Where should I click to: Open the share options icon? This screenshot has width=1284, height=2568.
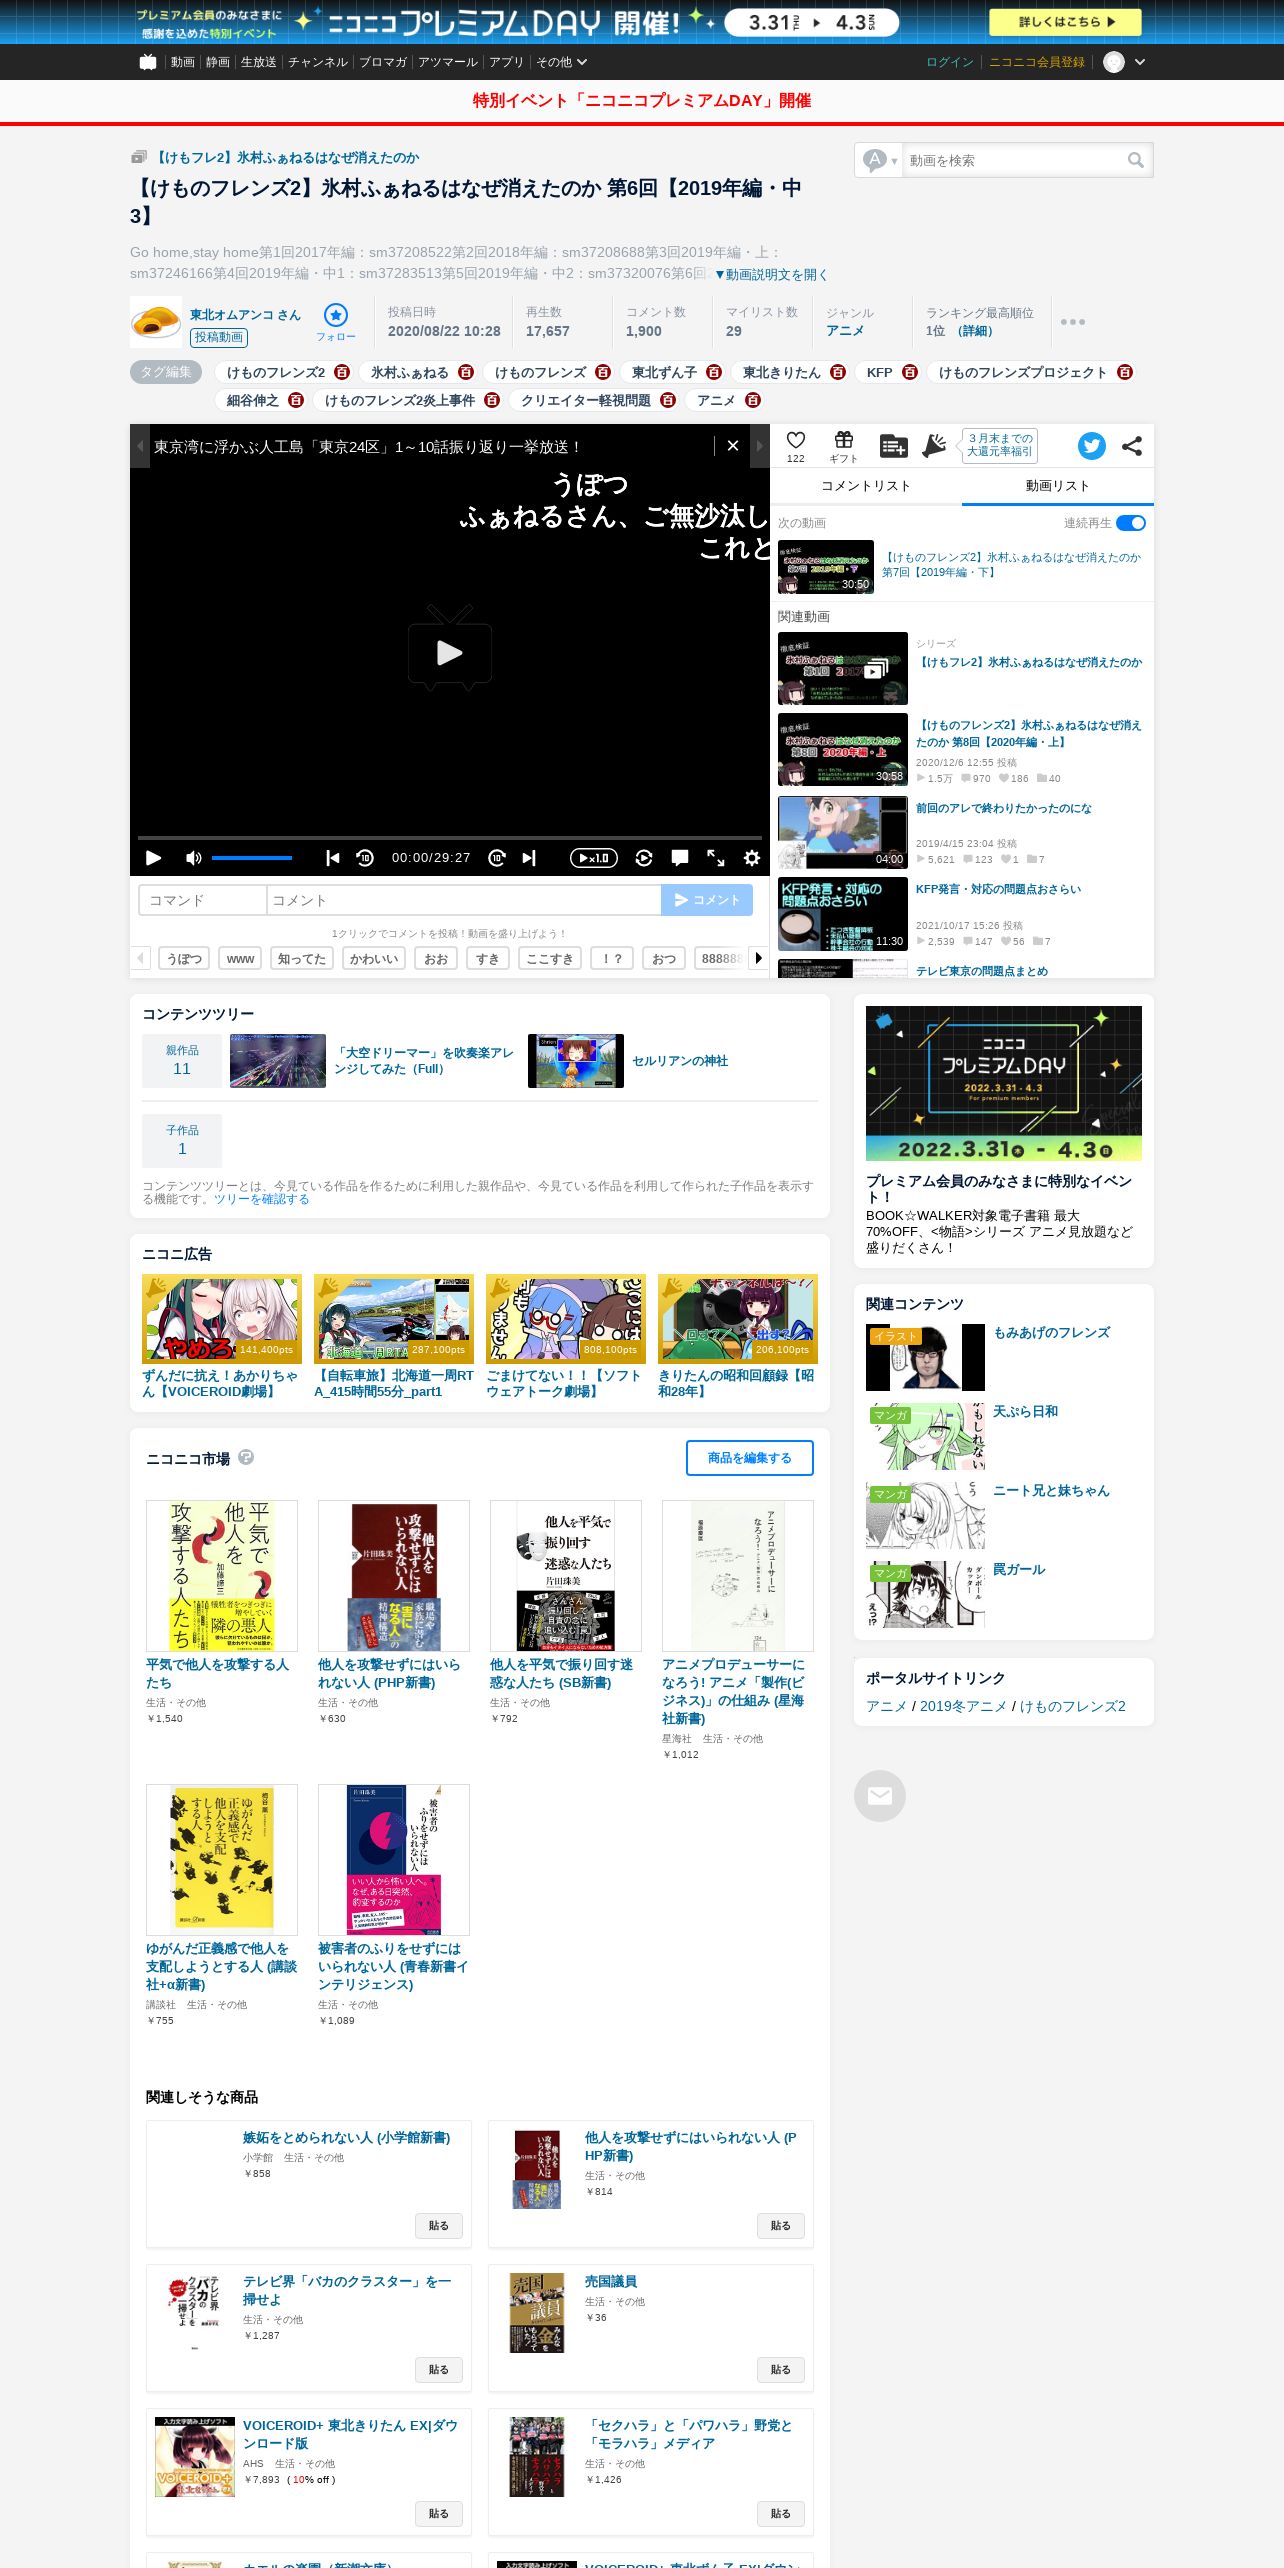click(x=1132, y=446)
